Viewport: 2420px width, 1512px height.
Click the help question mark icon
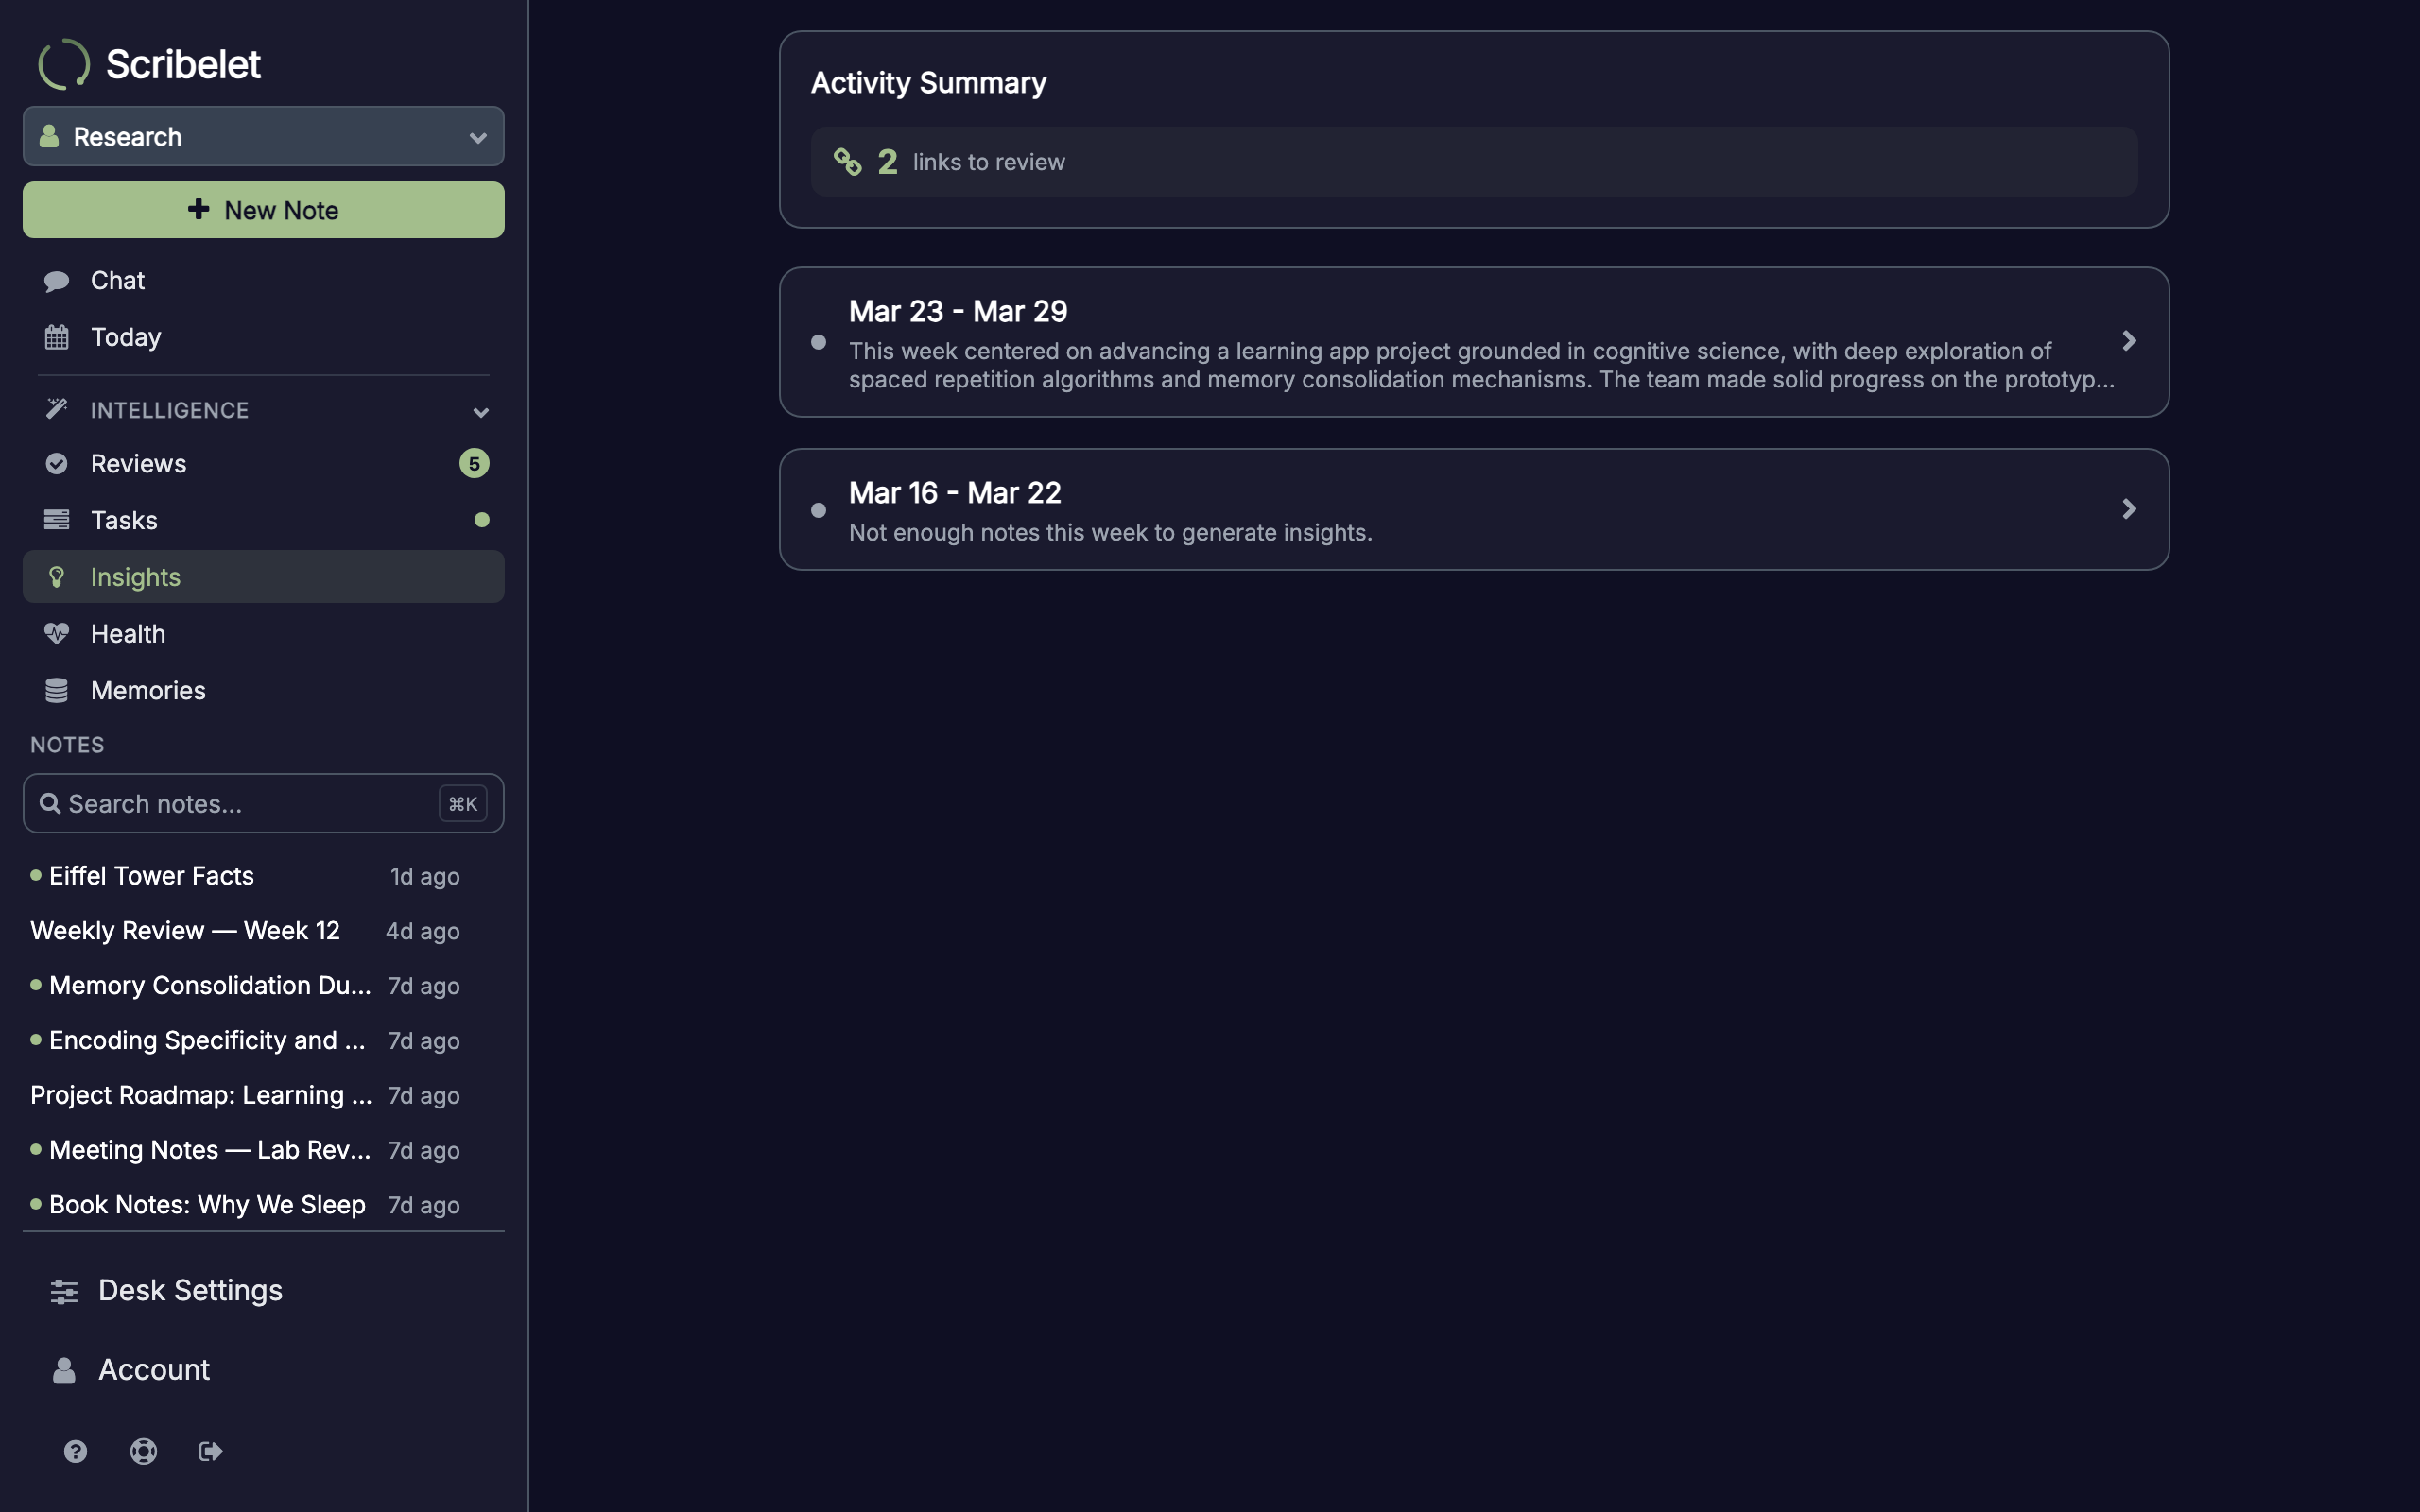[x=76, y=1451]
